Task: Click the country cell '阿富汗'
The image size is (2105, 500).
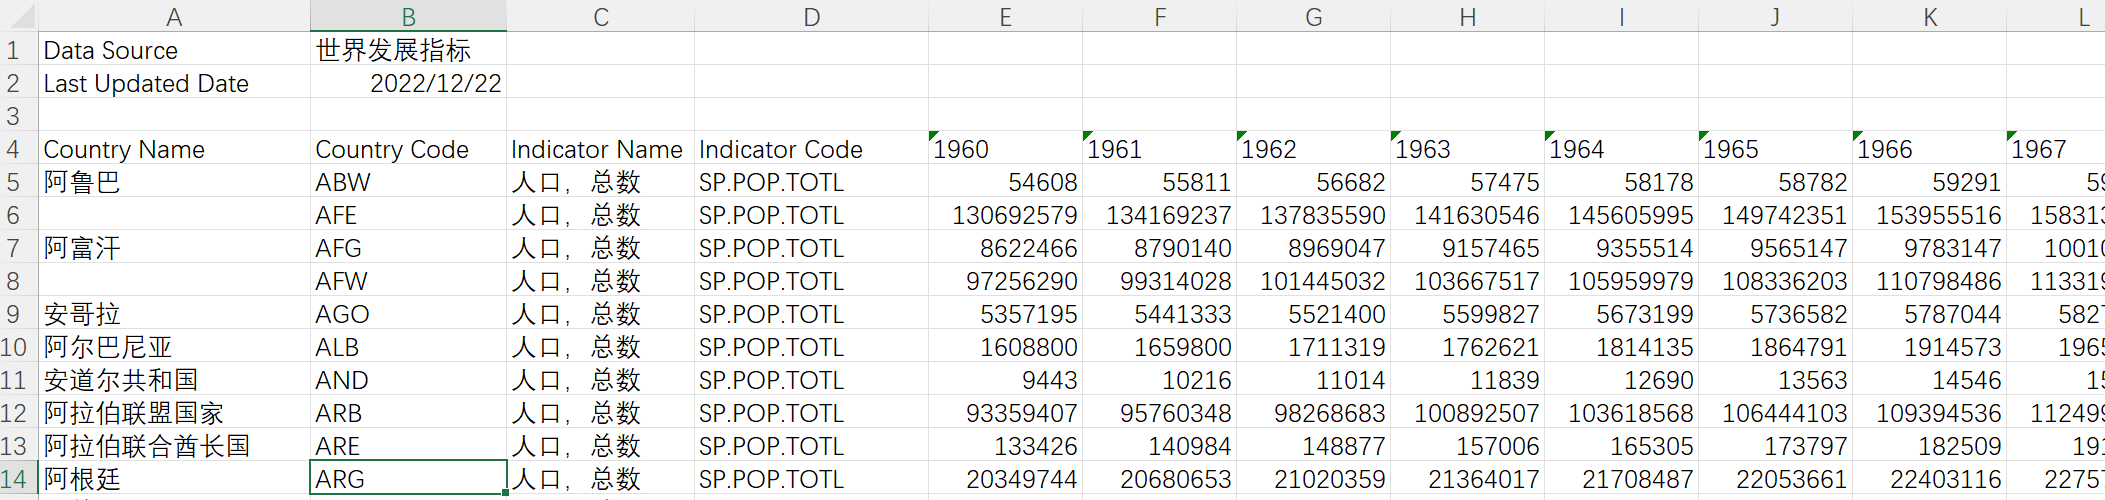Action: click(174, 248)
